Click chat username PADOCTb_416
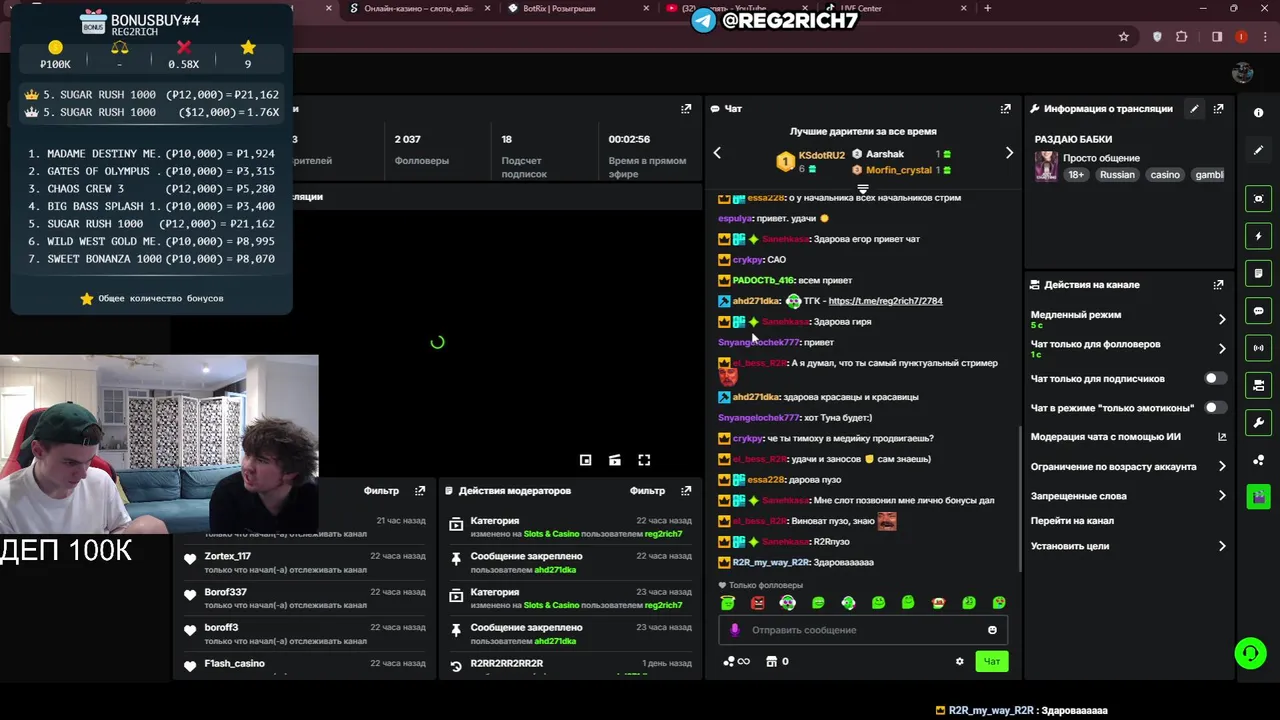 (x=763, y=281)
